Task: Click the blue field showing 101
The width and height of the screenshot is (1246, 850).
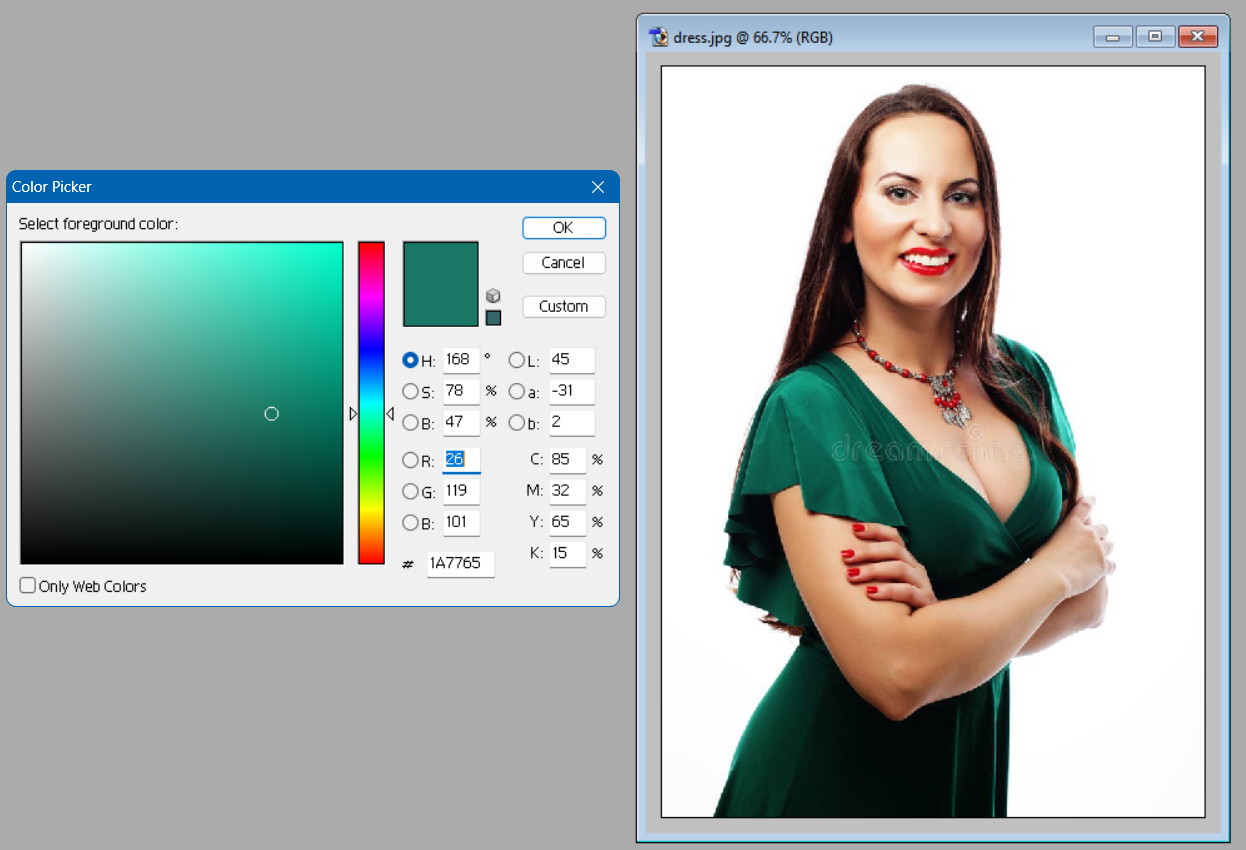Action: coord(461,522)
